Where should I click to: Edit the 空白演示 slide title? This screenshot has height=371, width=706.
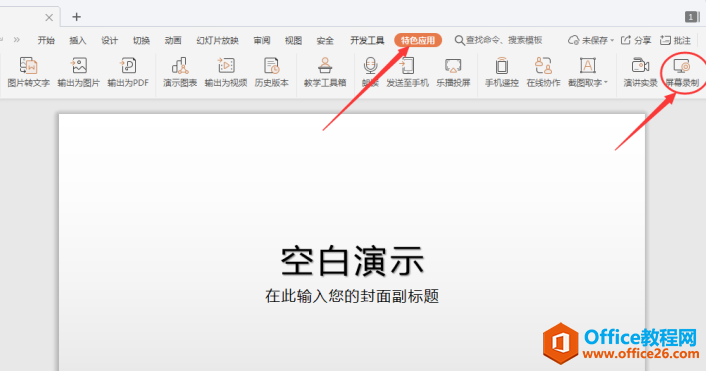click(x=352, y=261)
